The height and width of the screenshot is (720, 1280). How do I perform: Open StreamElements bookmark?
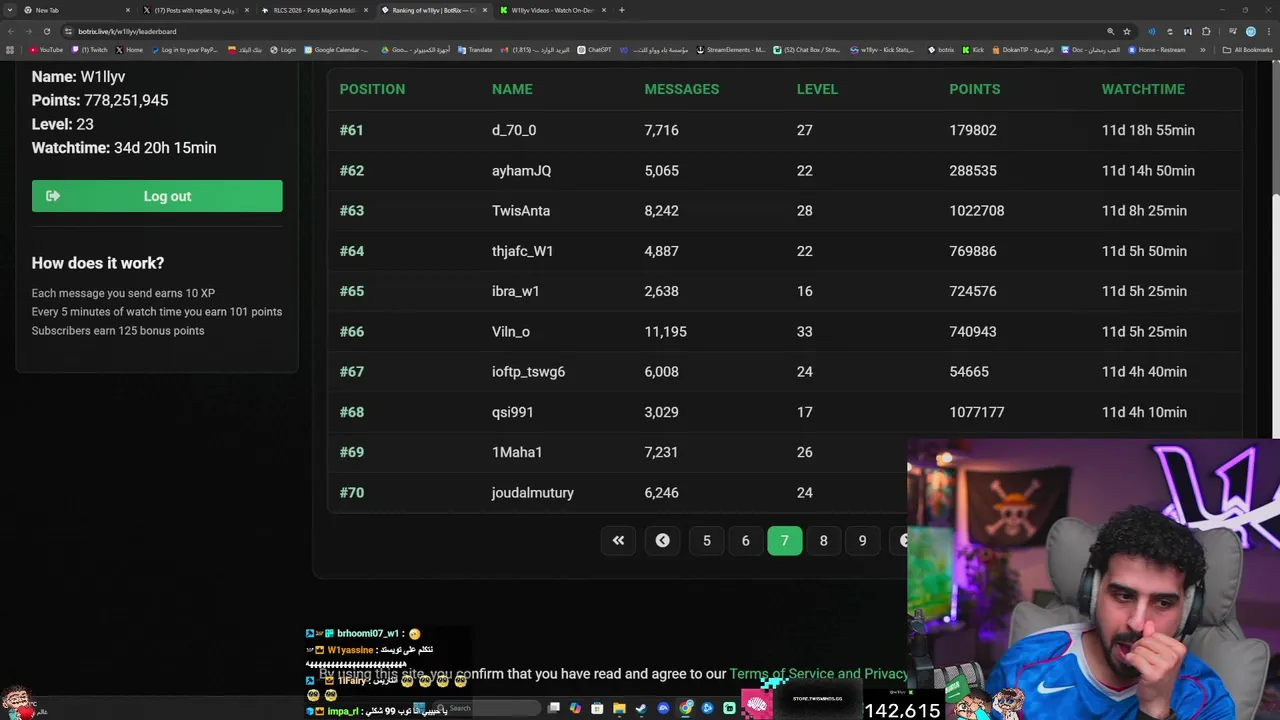click(731, 49)
